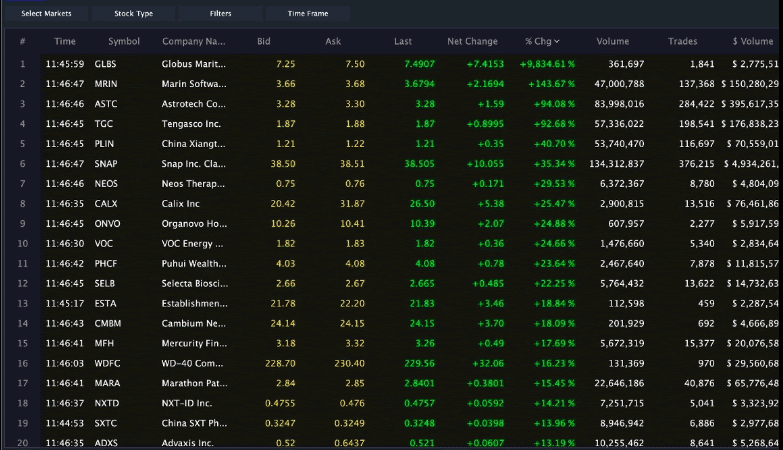Sort by the Volume column header
Screen dimensions: 783x450
613,41
